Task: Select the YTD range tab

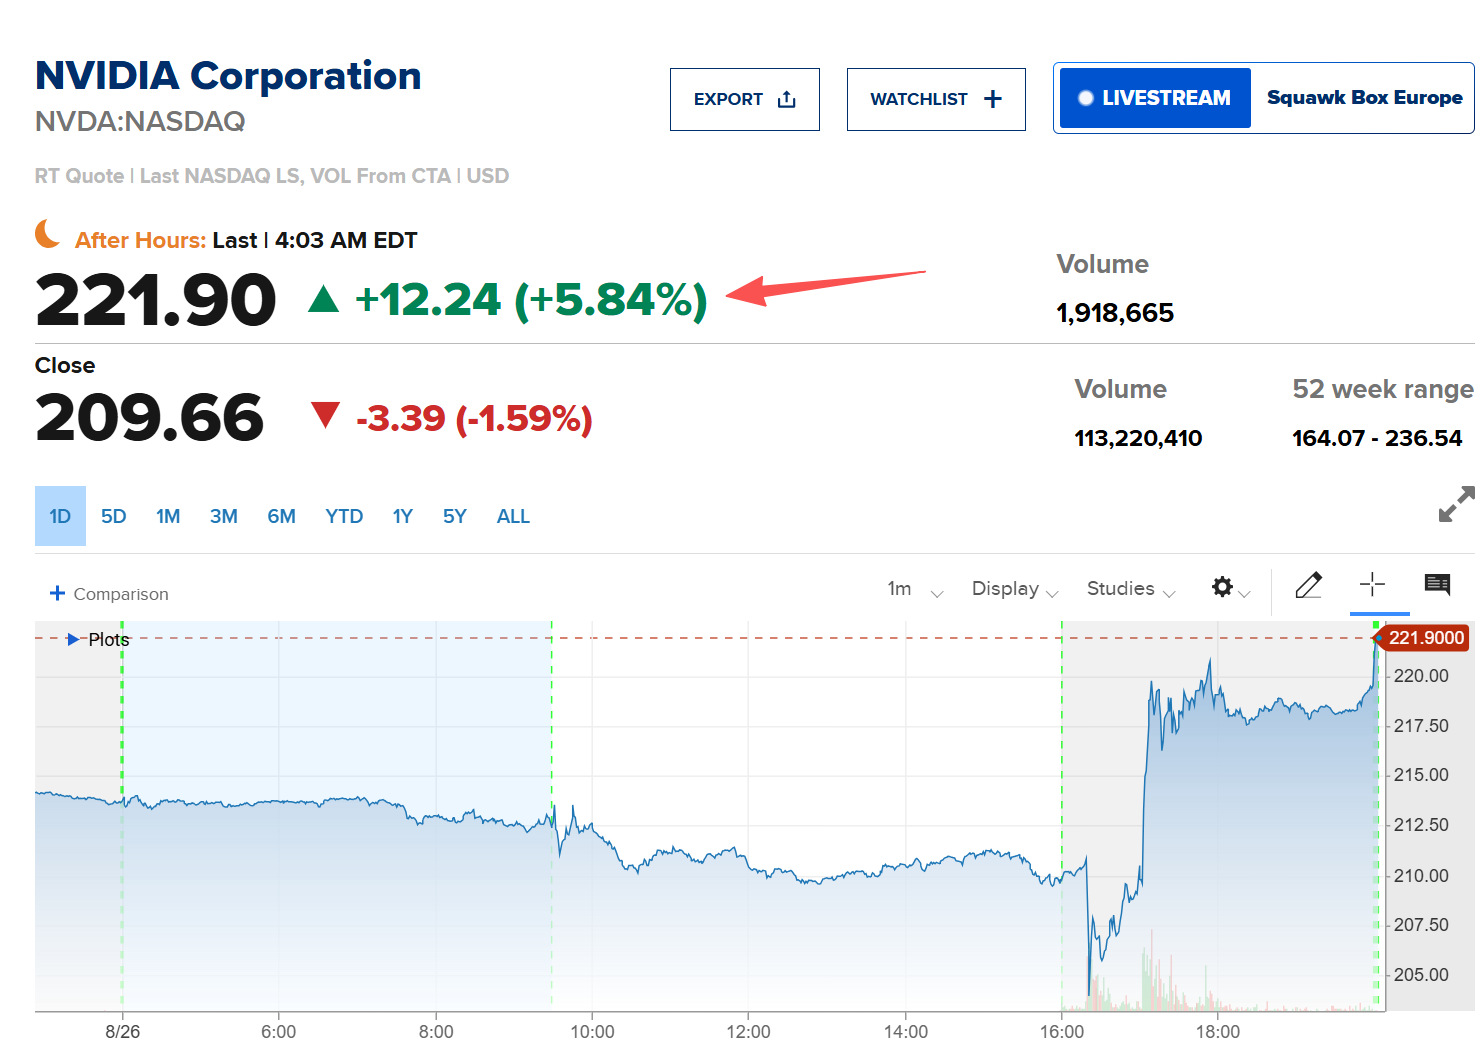Action: point(344,516)
